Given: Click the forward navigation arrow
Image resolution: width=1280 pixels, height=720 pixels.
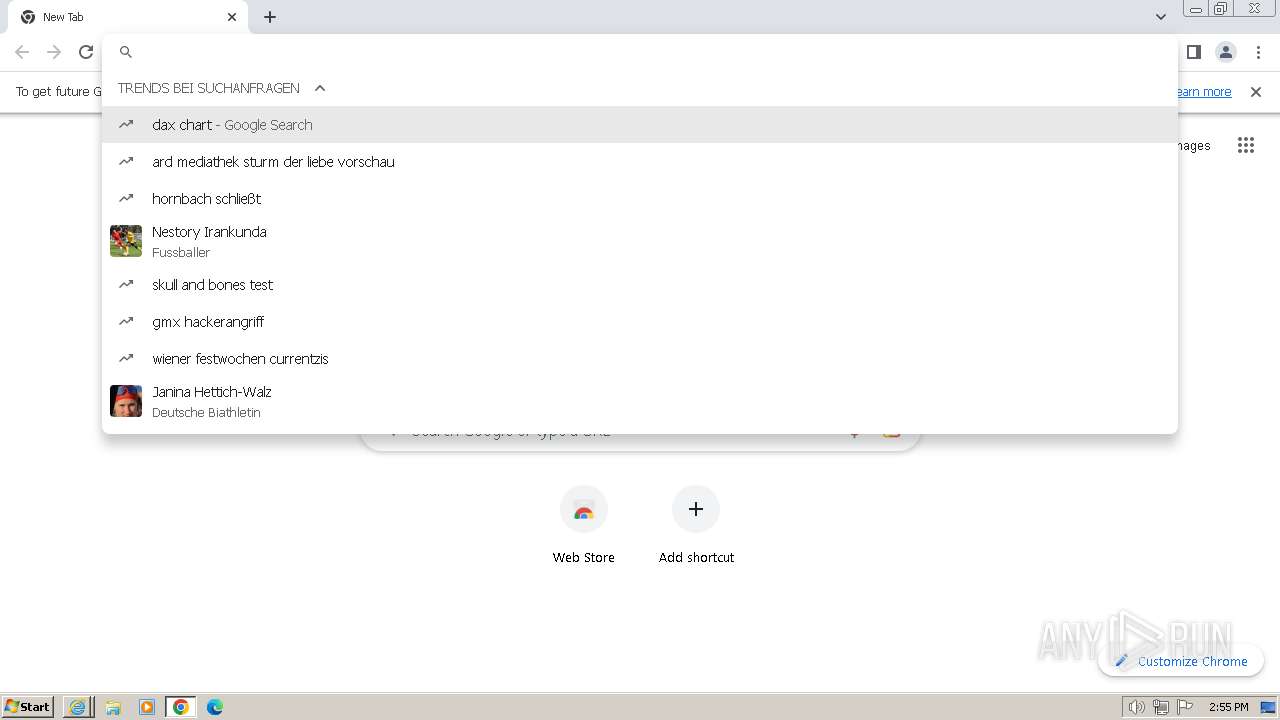Looking at the screenshot, I should pos(54,52).
